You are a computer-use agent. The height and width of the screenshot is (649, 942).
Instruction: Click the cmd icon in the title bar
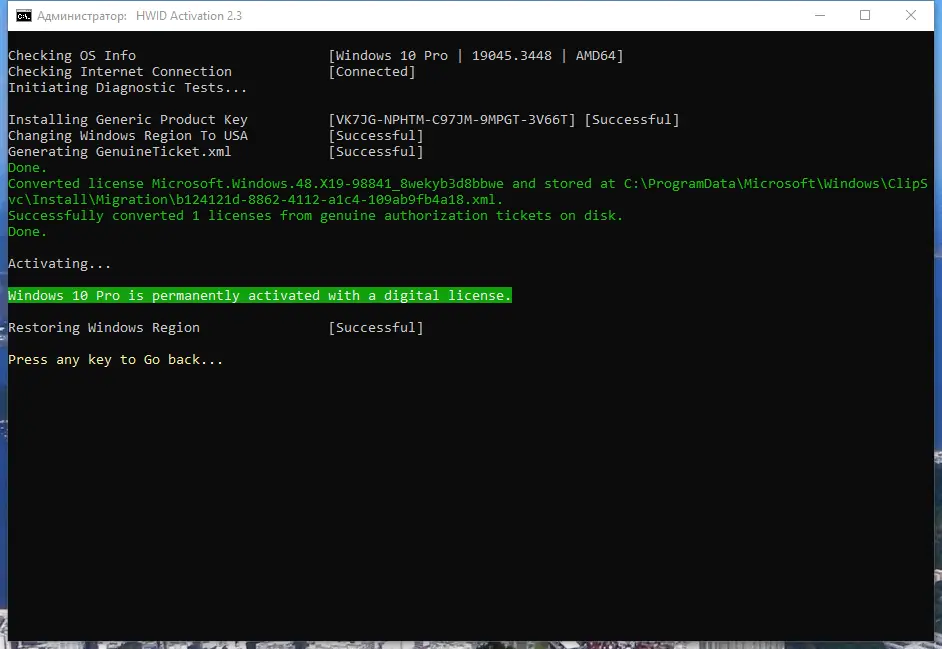(x=23, y=16)
